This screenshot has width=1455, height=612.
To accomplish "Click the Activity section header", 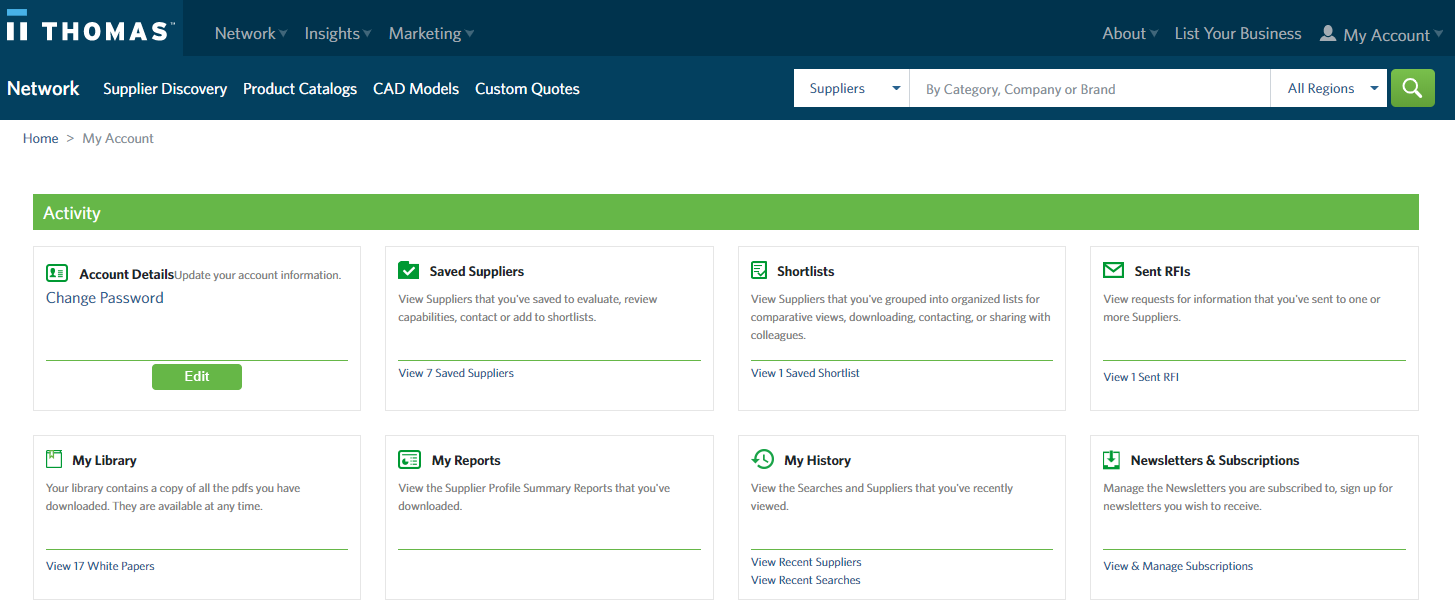I will pos(726,212).
